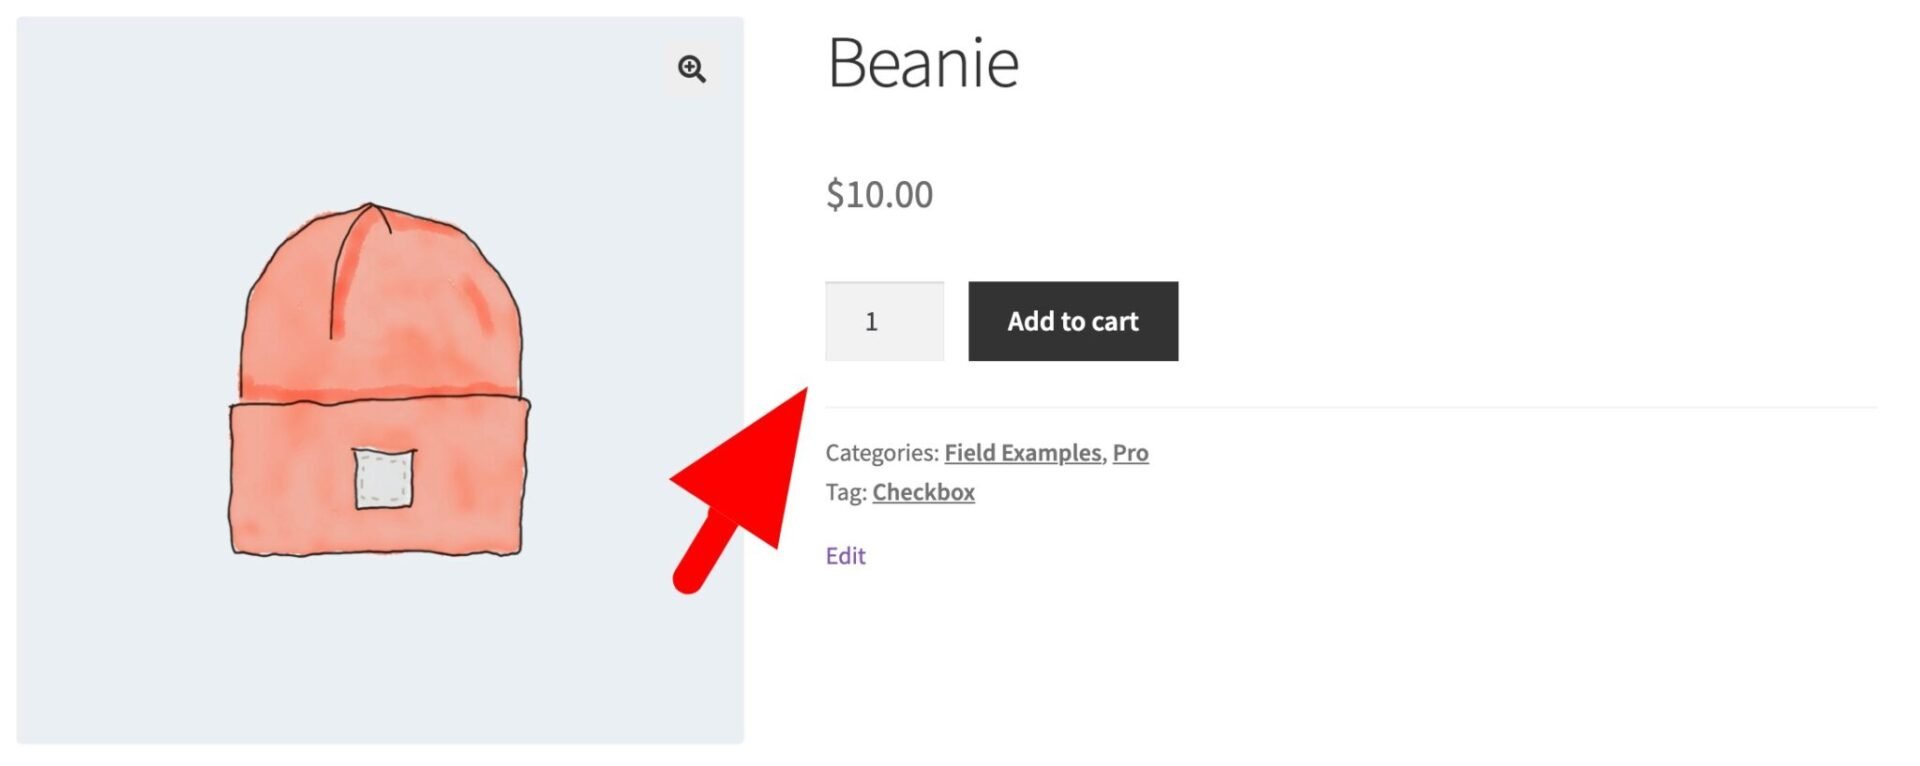
Task: Click the horizontal divider under the cart button
Action: 1350,408
